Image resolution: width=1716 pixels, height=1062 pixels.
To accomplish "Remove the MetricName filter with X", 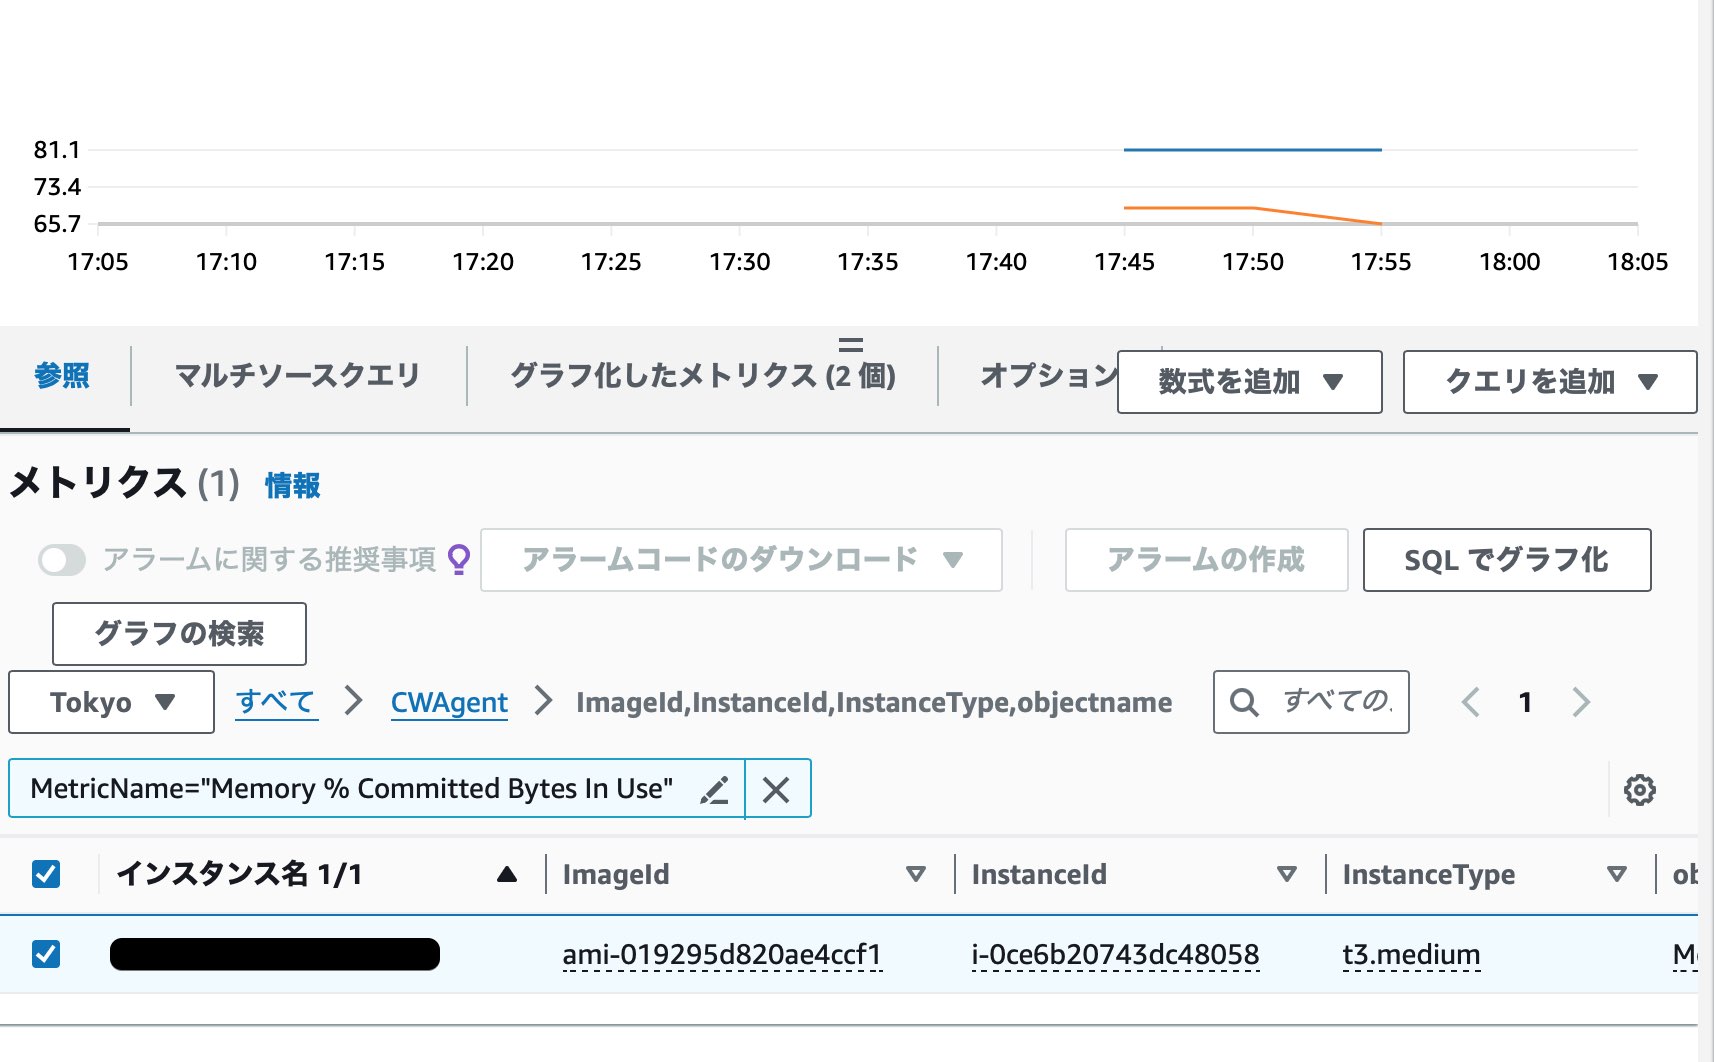I will [776, 790].
